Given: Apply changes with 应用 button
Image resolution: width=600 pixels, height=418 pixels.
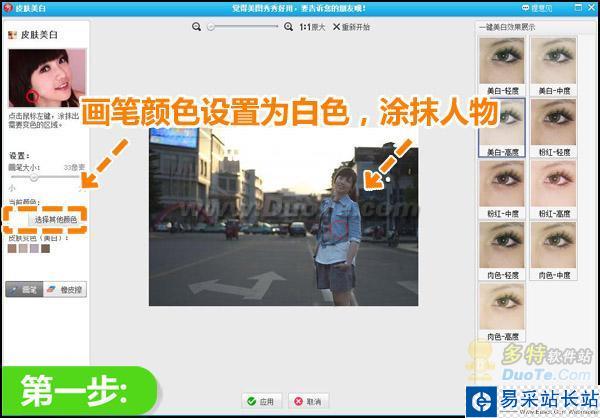Looking at the screenshot, I should tap(261, 401).
